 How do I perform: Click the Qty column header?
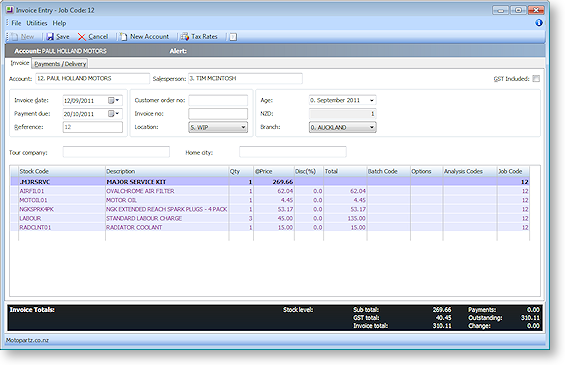point(241,172)
